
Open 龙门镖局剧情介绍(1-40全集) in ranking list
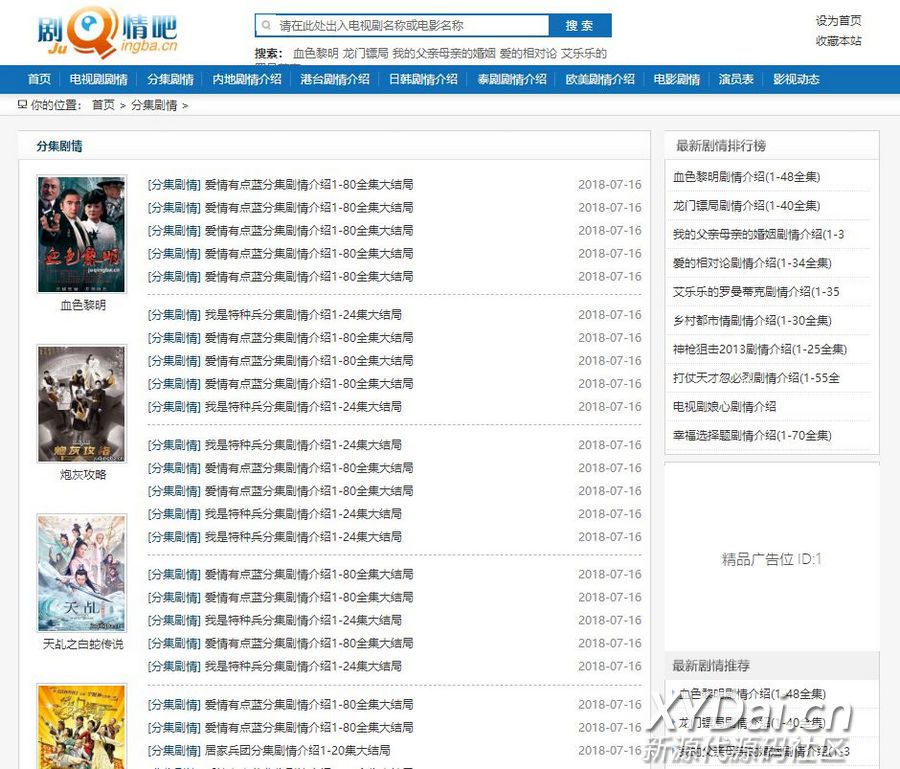746,206
